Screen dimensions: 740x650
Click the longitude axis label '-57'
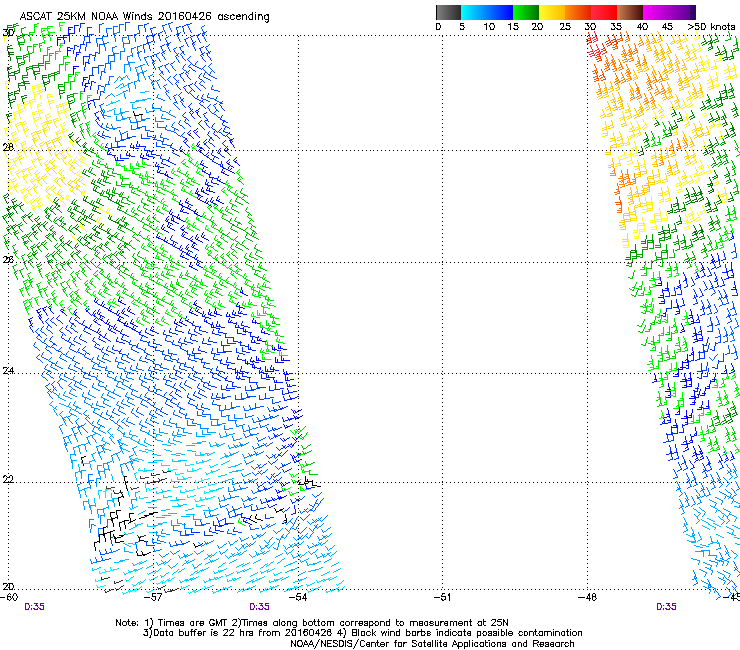[153, 597]
